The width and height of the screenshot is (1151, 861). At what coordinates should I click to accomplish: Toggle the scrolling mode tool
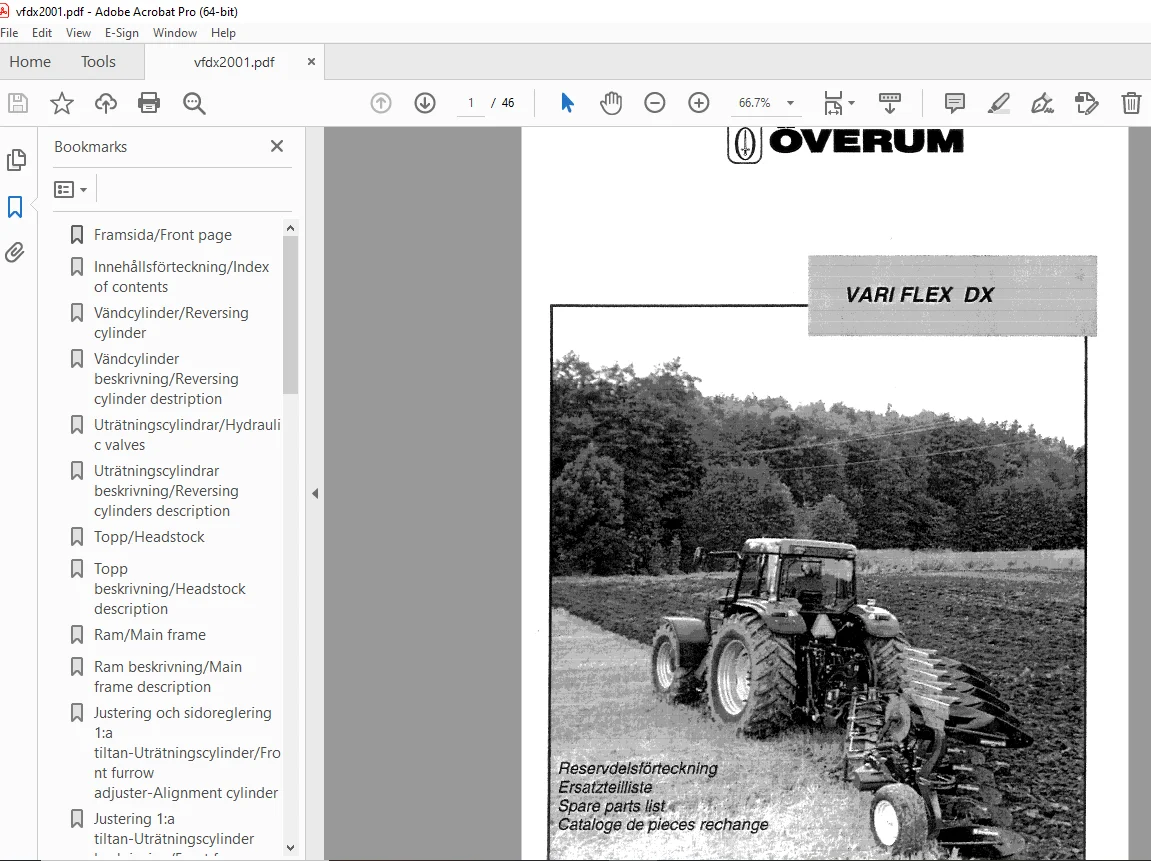pyautogui.click(x=890, y=103)
